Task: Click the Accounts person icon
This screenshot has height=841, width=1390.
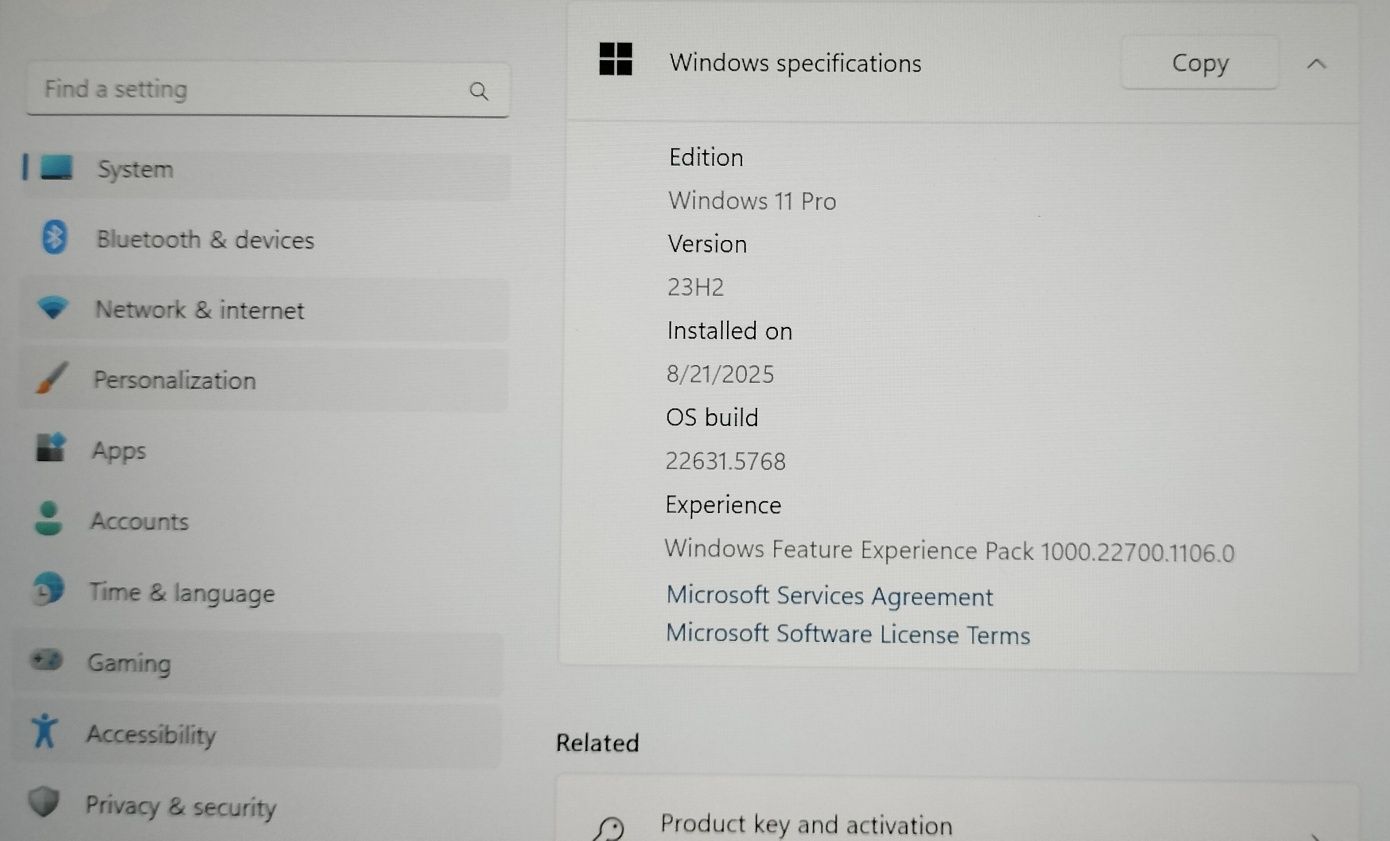Action: [x=48, y=519]
